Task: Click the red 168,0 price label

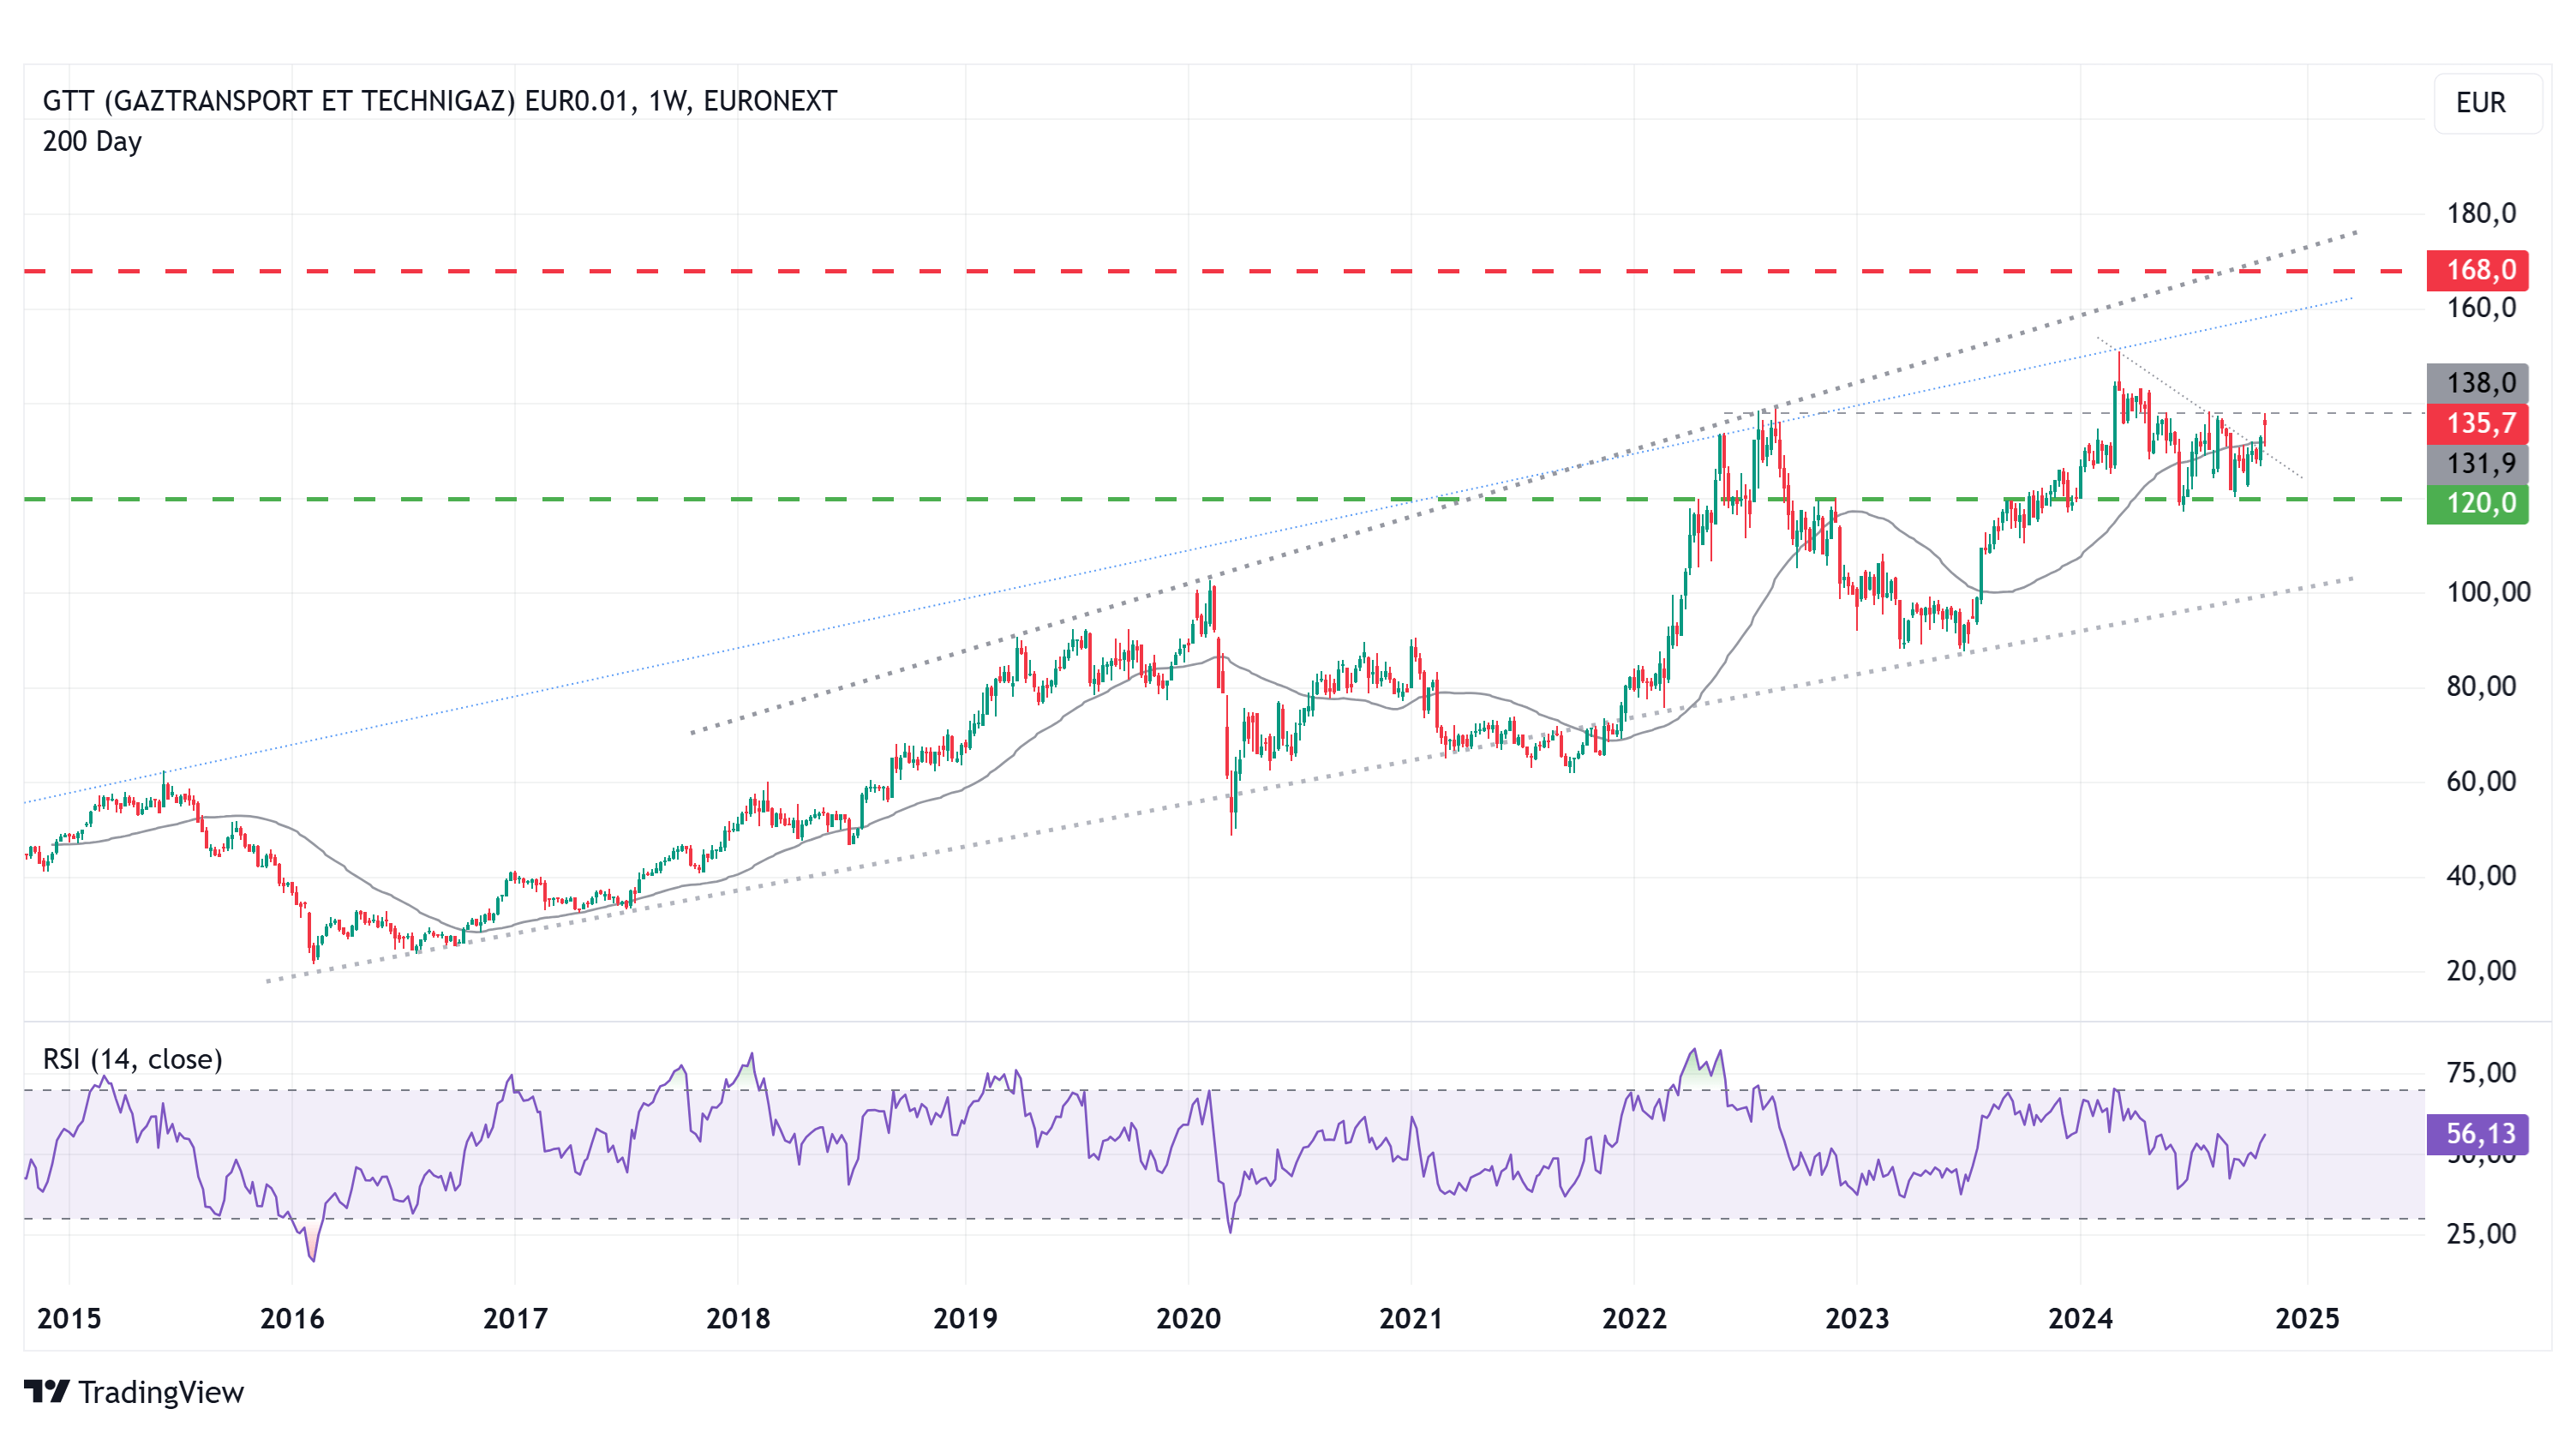Action: point(2477,270)
